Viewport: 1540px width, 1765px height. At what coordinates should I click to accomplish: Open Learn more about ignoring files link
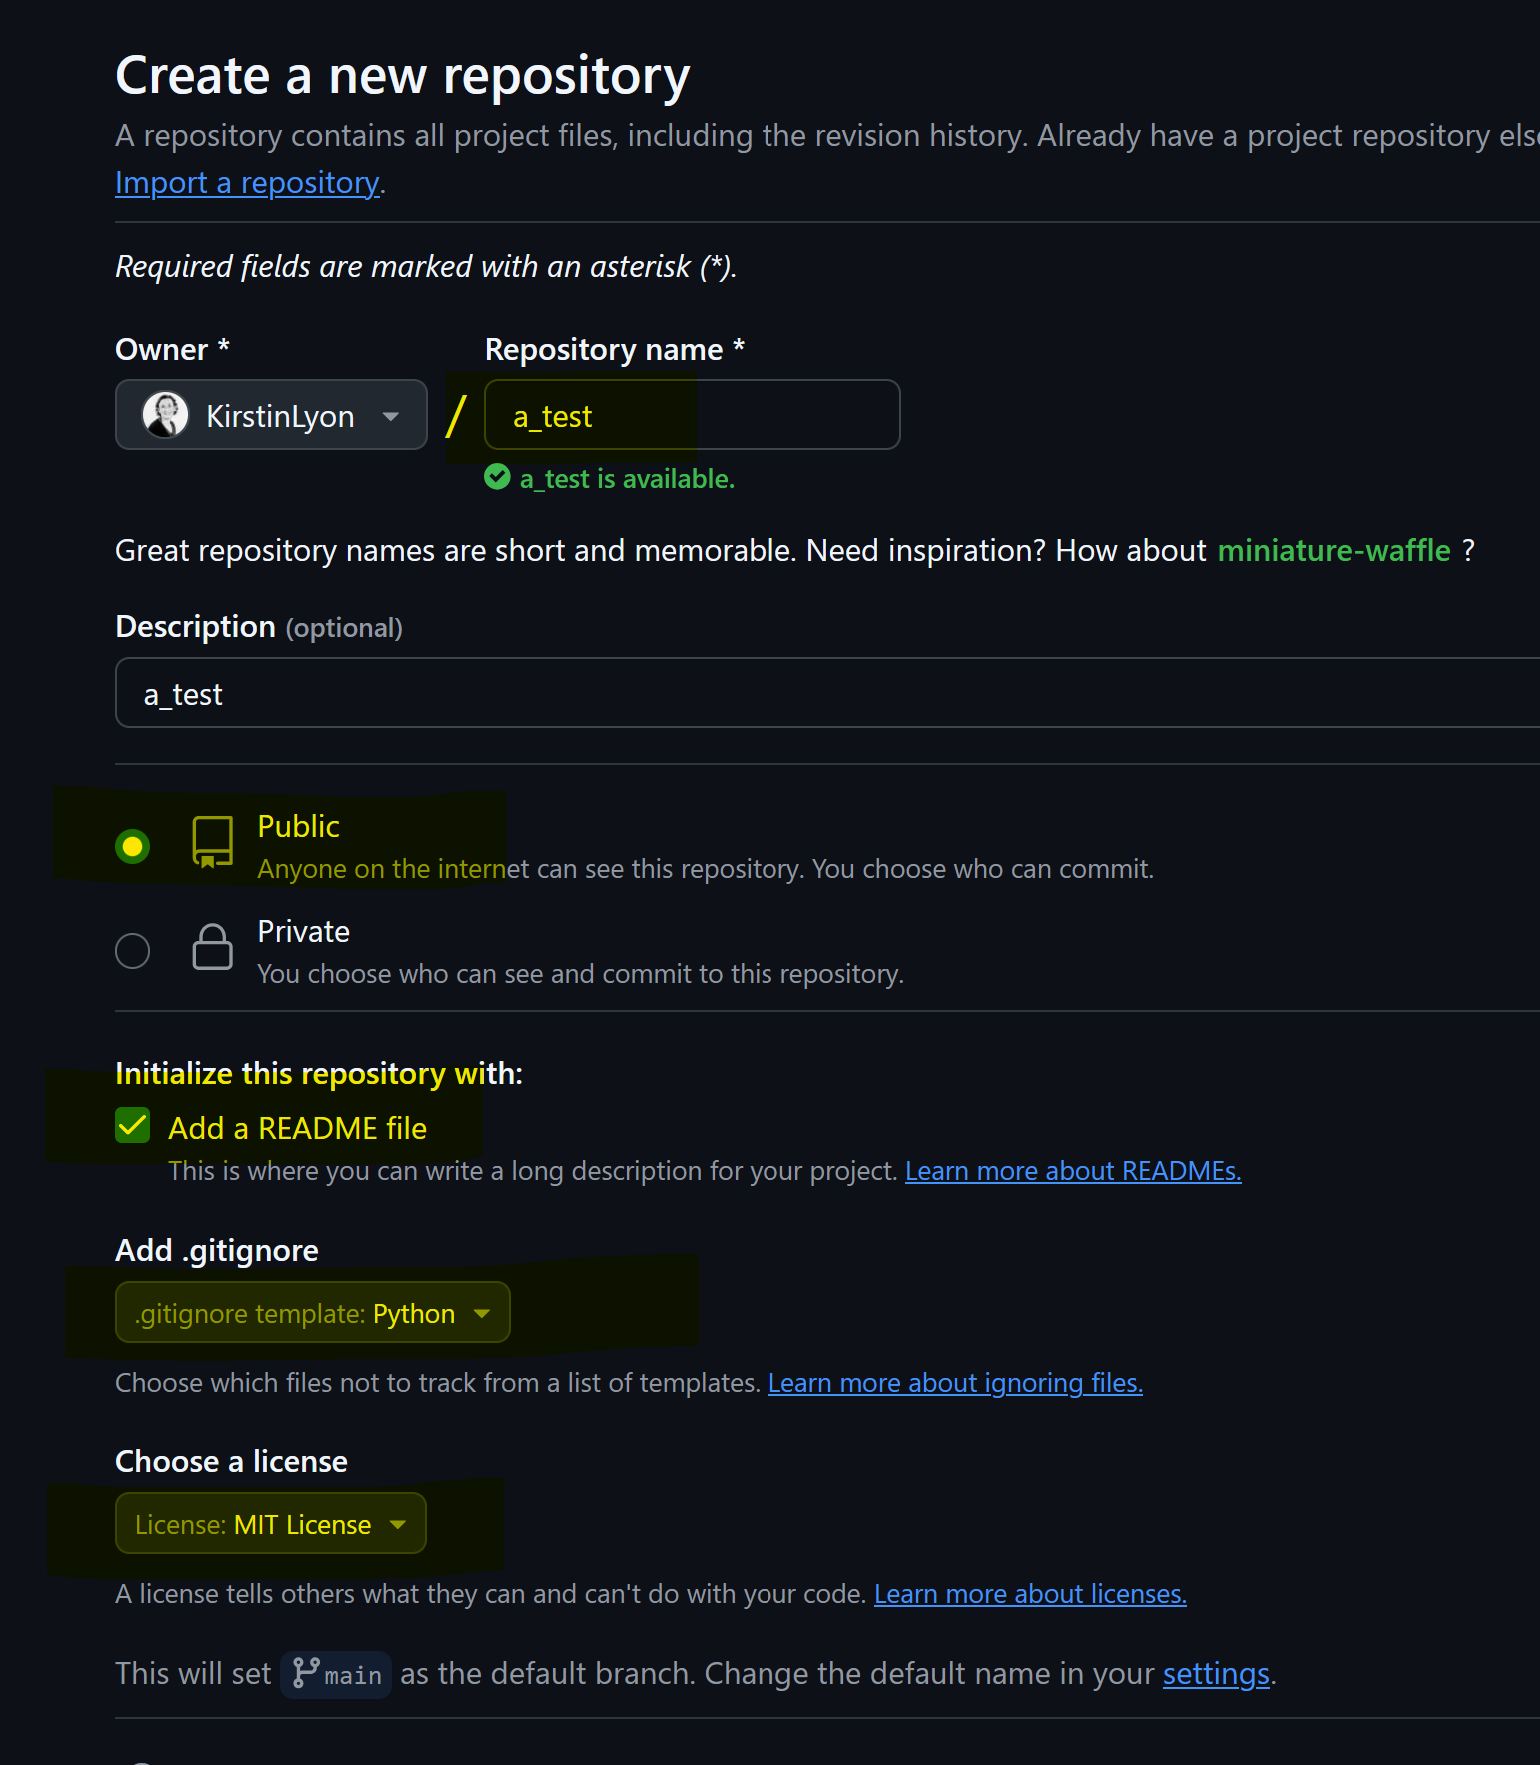(955, 1383)
